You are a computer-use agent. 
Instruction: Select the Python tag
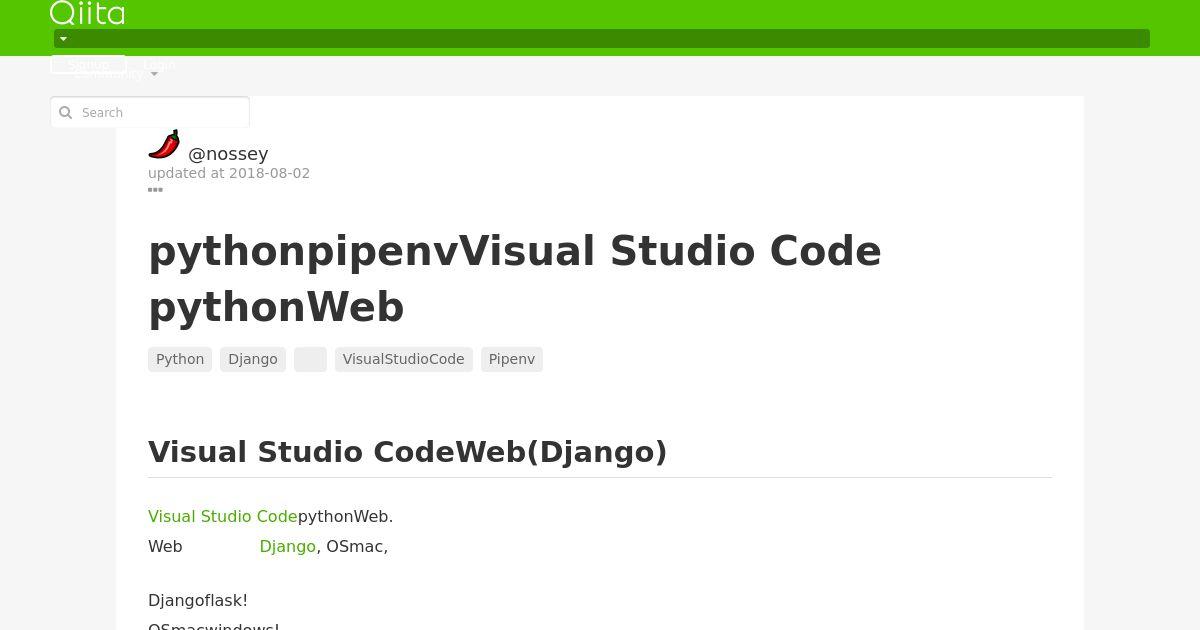point(180,359)
